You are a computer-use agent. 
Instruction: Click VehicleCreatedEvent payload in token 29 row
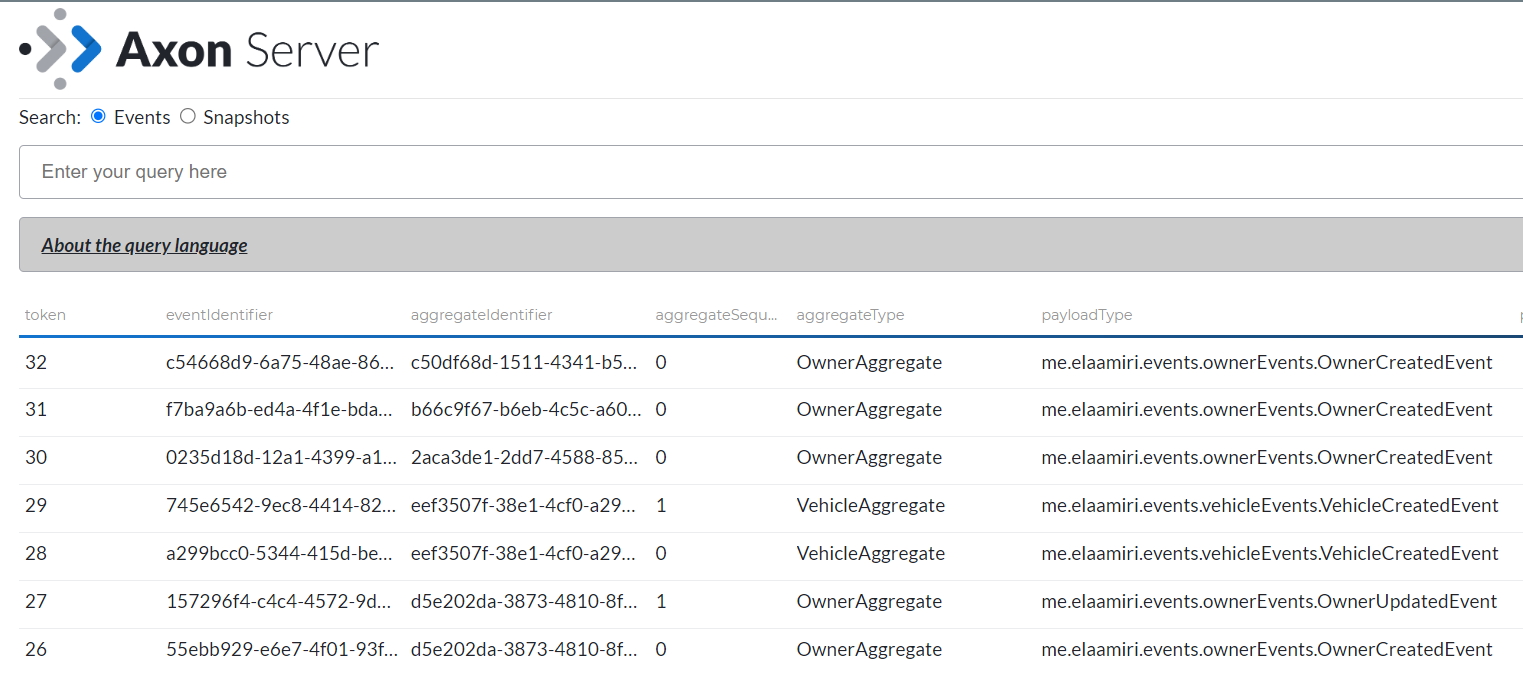[x=1270, y=506]
